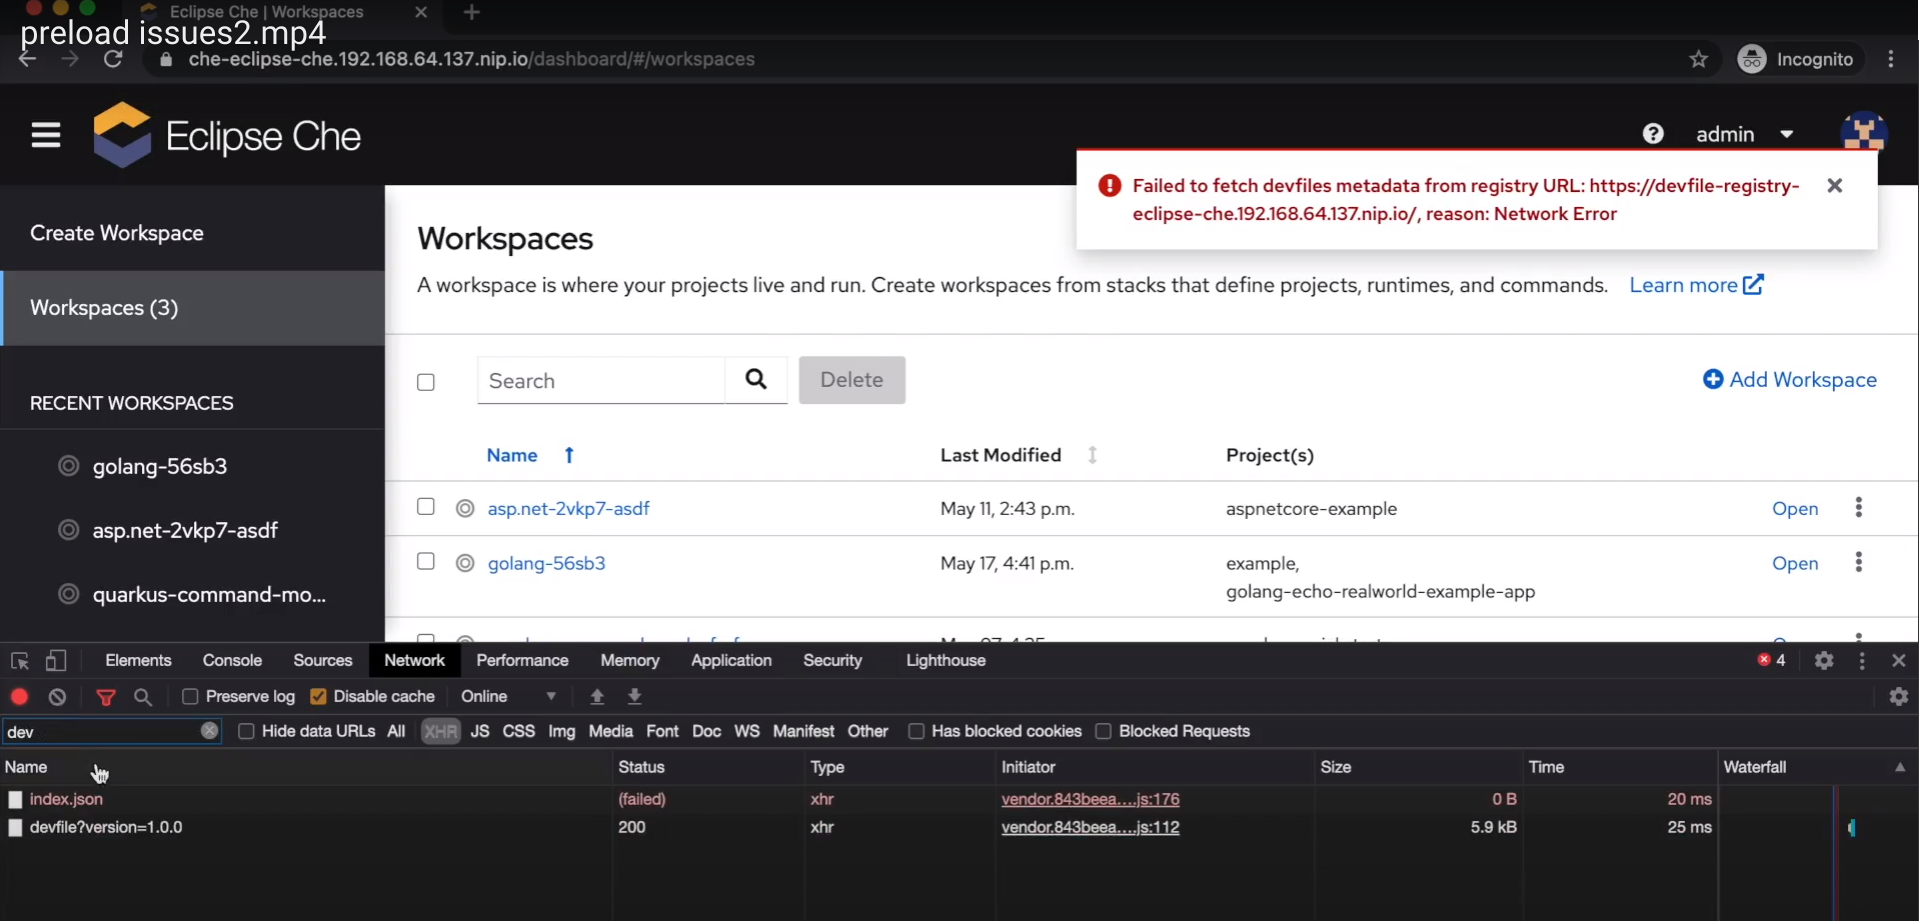Image resolution: width=1919 pixels, height=921 pixels.
Task: Stop the network recording with the red record button
Action: tap(18, 696)
